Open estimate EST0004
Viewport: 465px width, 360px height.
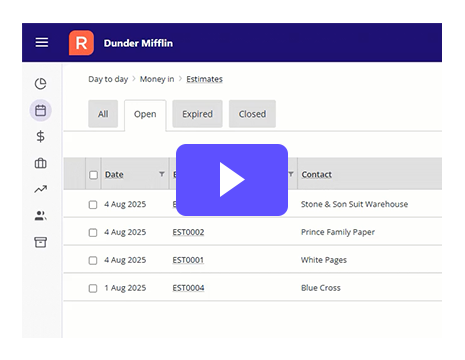pos(188,288)
